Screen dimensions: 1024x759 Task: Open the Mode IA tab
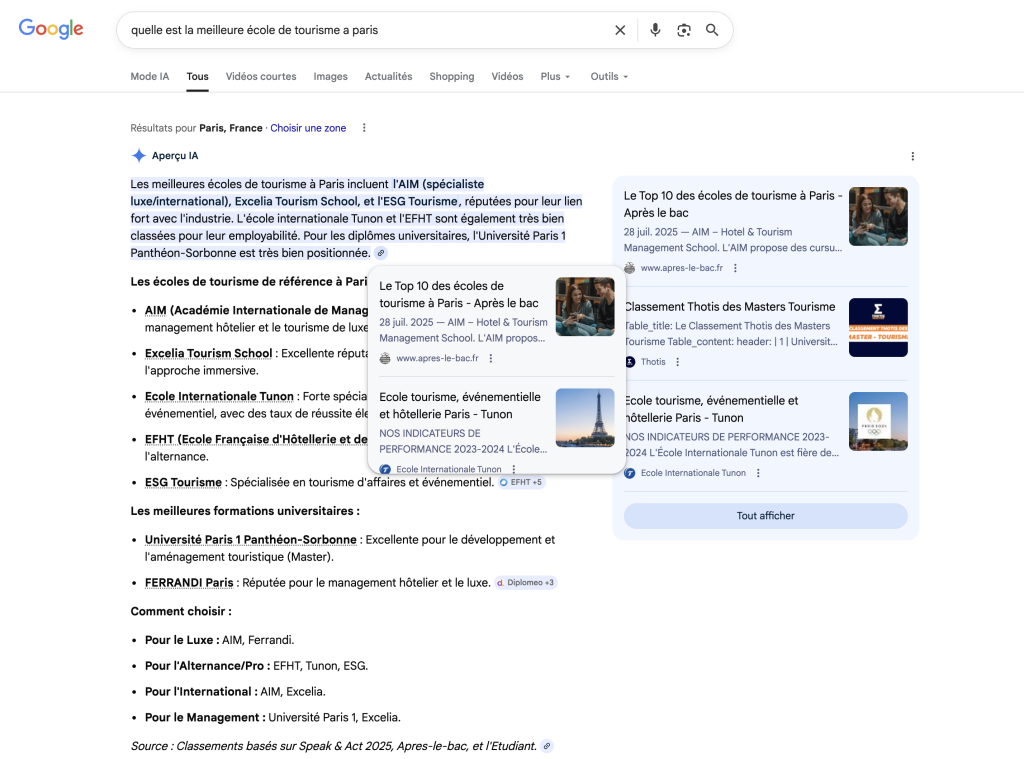tap(149, 76)
